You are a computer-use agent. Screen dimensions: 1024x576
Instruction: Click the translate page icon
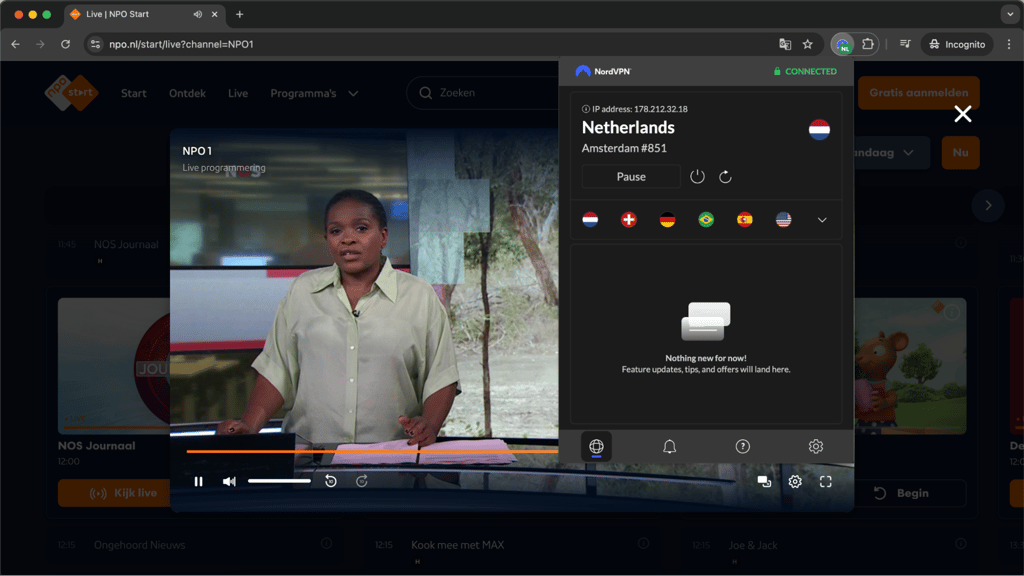[785, 44]
